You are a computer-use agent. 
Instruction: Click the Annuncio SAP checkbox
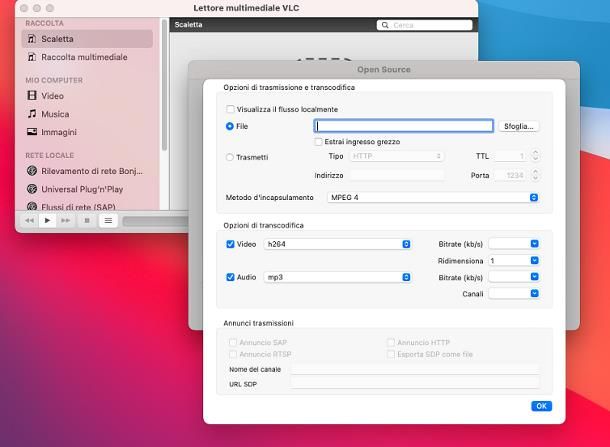tap(233, 342)
